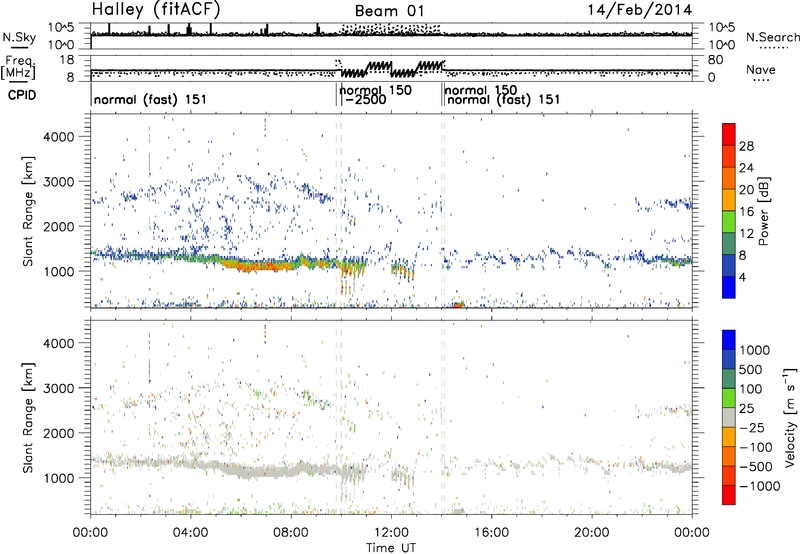Click '1000' range tick in Velocity panel
This screenshot has width=800, height=554.
[58, 478]
